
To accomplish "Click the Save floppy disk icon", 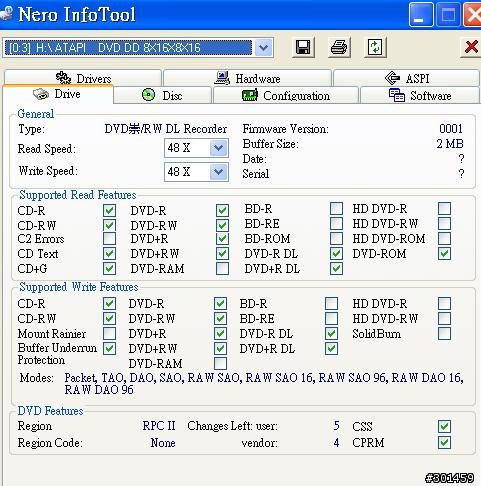I will [303, 47].
